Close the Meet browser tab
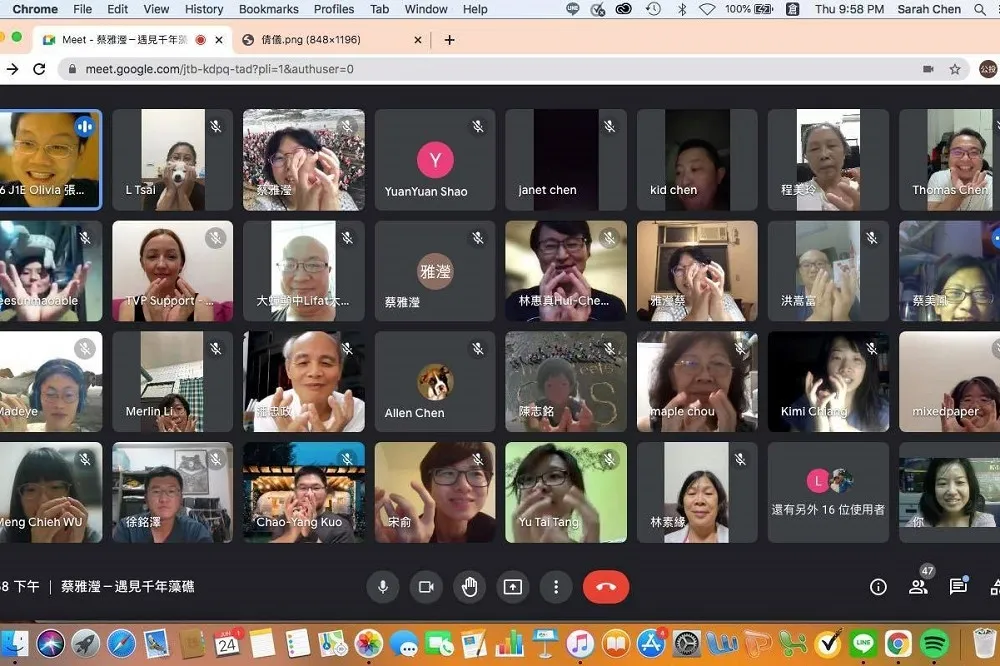The height and width of the screenshot is (666, 1000). point(219,40)
